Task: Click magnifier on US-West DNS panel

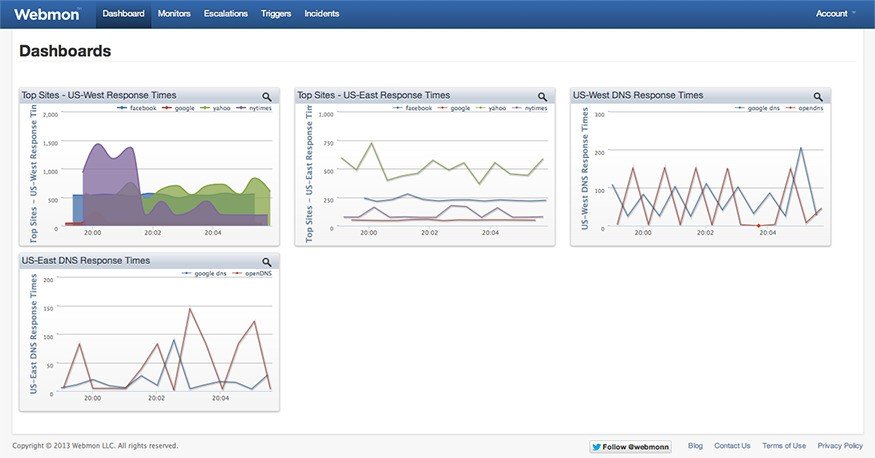Action: pyautogui.click(x=818, y=97)
